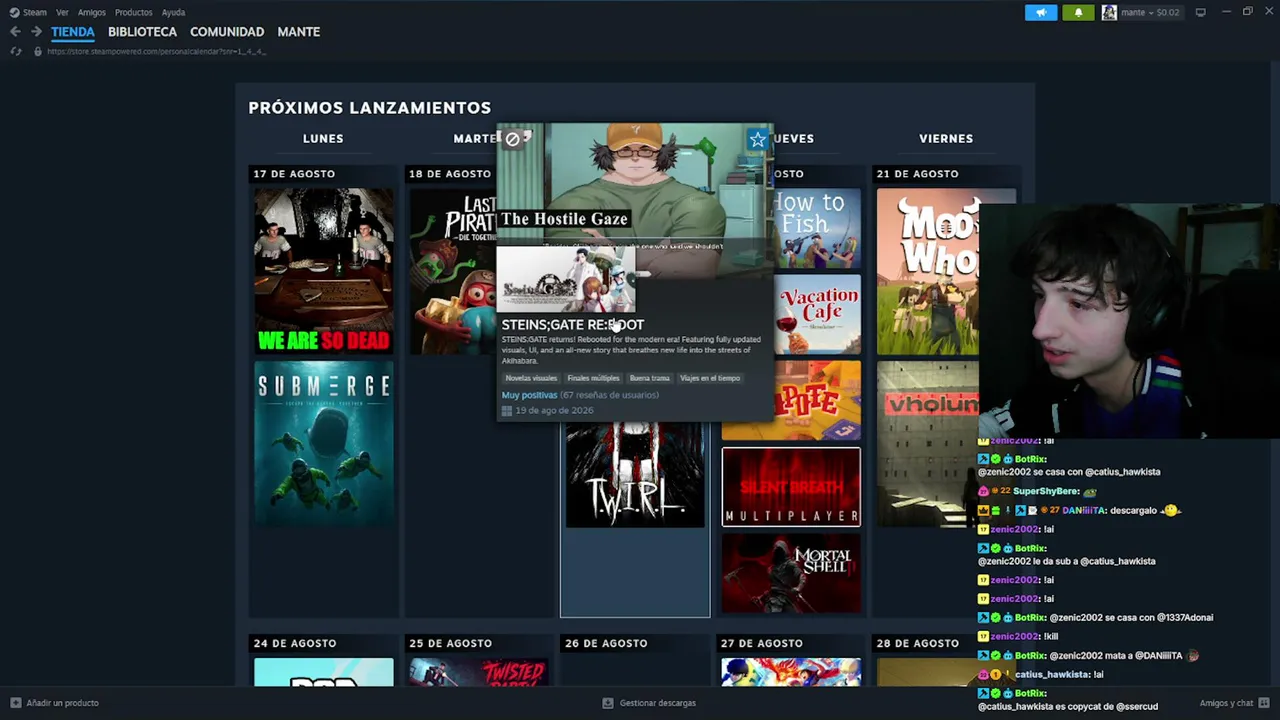Click the 24 DE AGOSTO date label
The image size is (1280, 720).
[x=295, y=643]
